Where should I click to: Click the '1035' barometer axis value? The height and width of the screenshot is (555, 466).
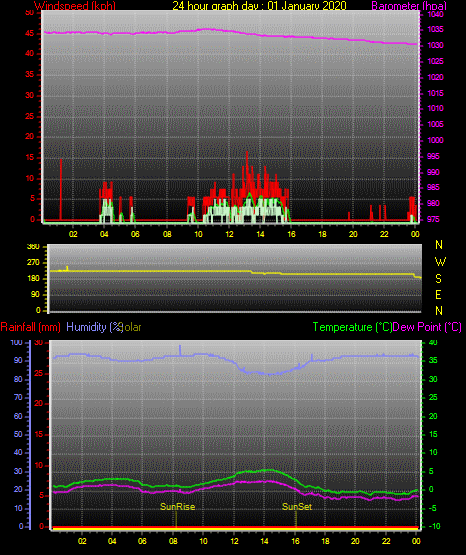coord(435,29)
